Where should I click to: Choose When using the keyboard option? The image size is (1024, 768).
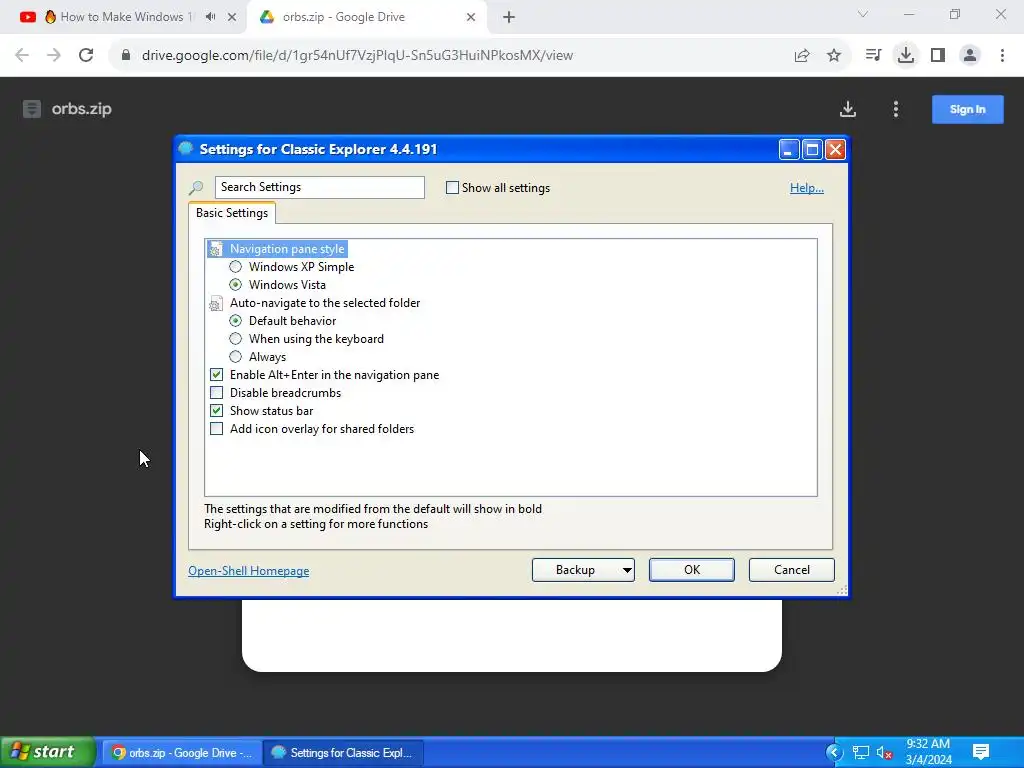pyautogui.click(x=235, y=339)
